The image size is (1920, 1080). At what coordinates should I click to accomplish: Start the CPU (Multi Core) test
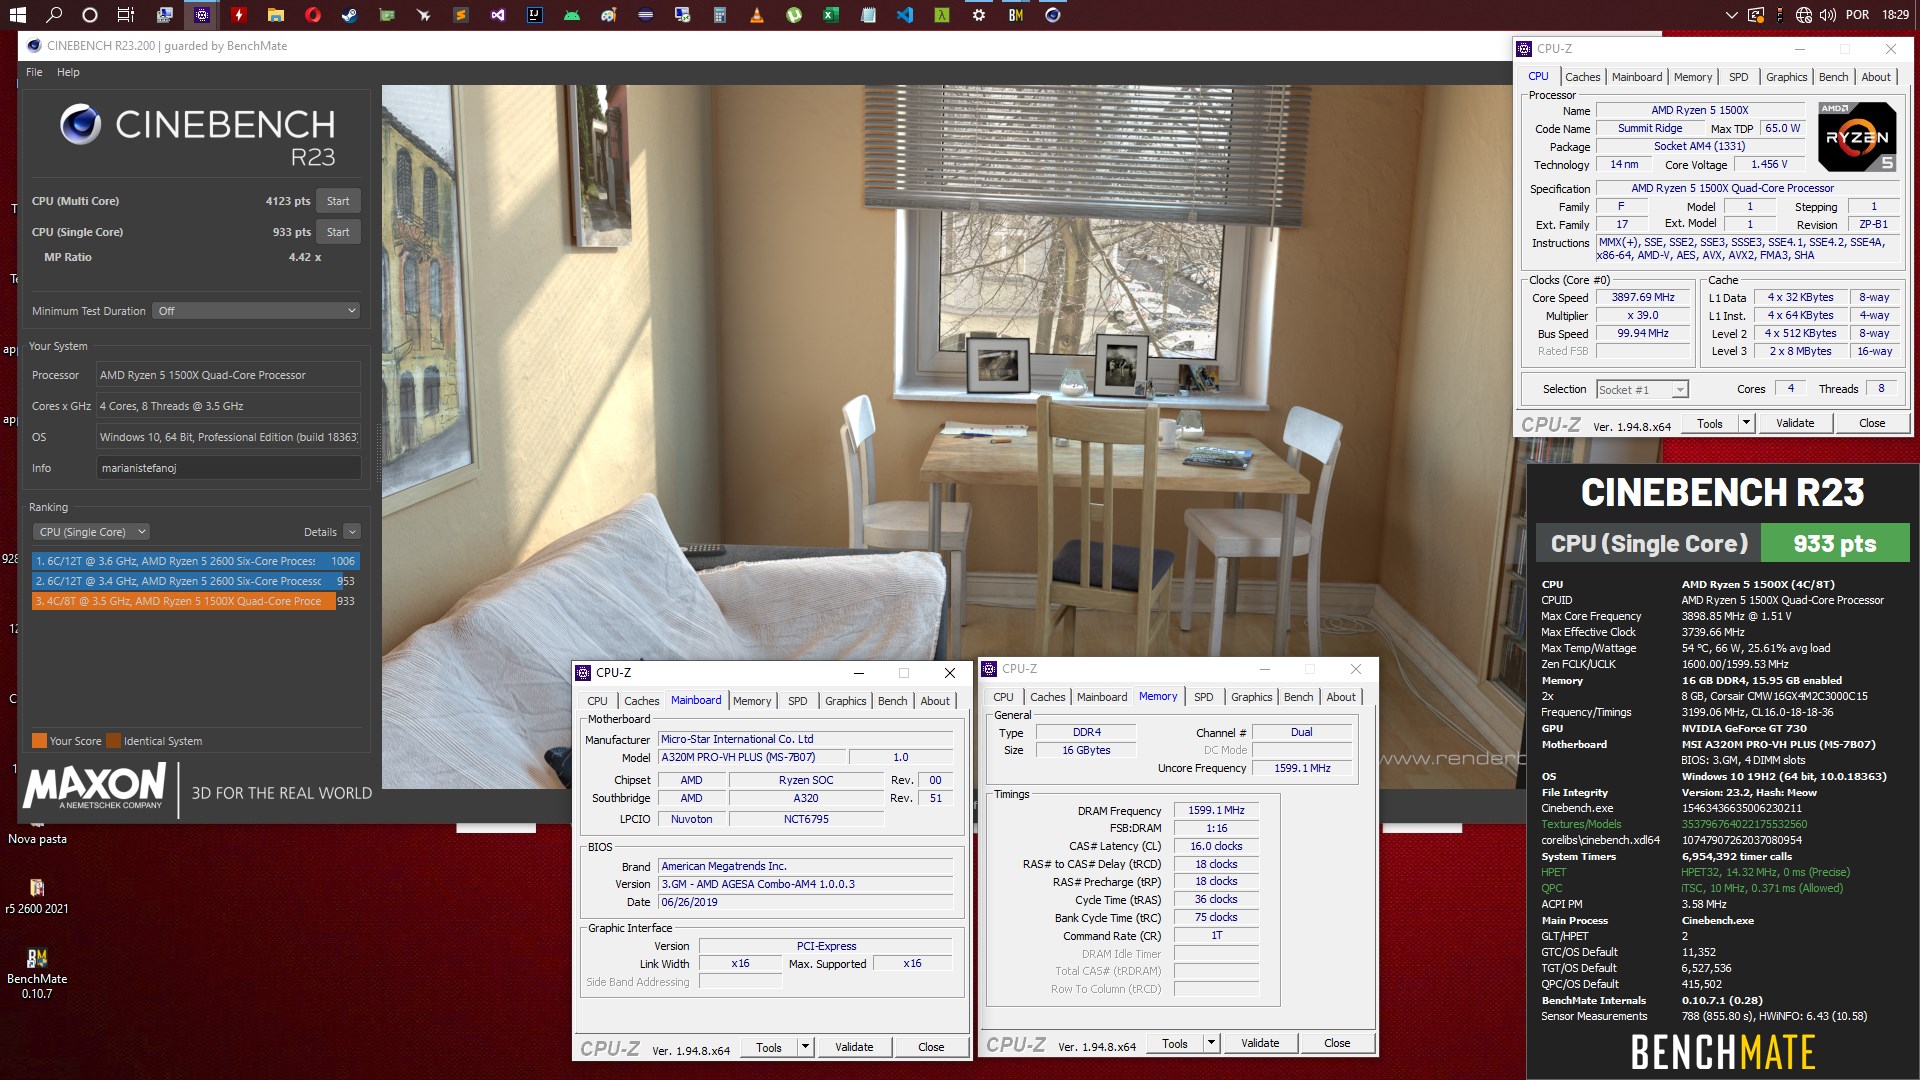(x=338, y=201)
